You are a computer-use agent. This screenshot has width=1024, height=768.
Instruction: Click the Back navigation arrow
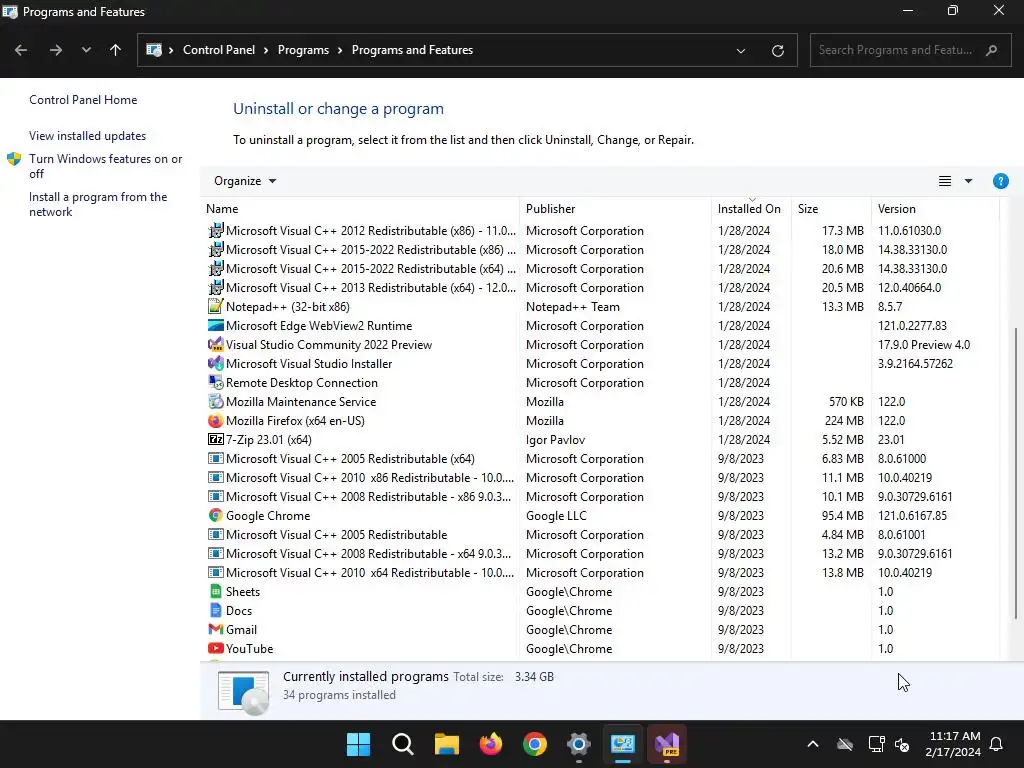click(x=21, y=50)
